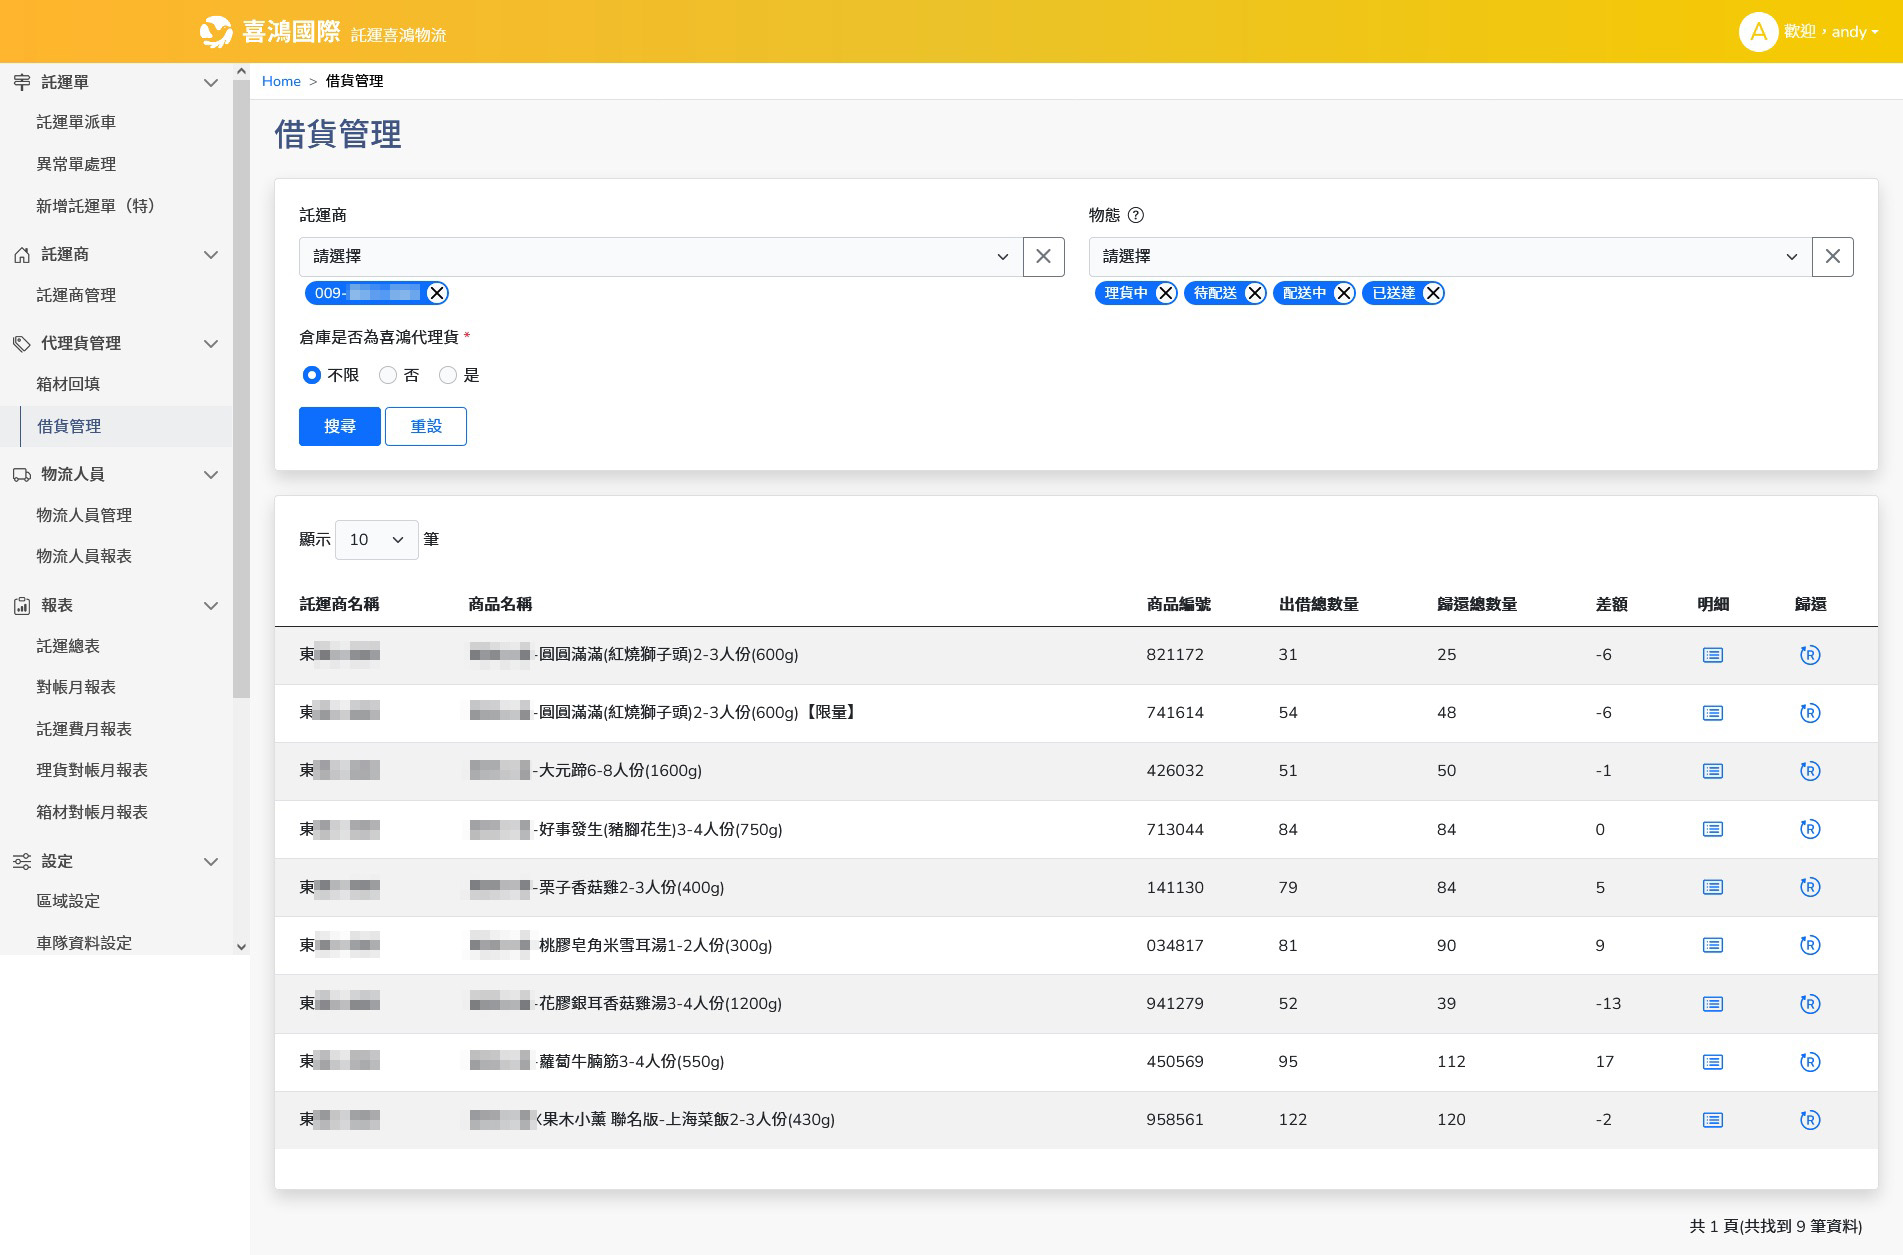Viewport: 1903px width, 1255px height.
Task: Select the 否 radio option
Action: [x=388, y=375]
